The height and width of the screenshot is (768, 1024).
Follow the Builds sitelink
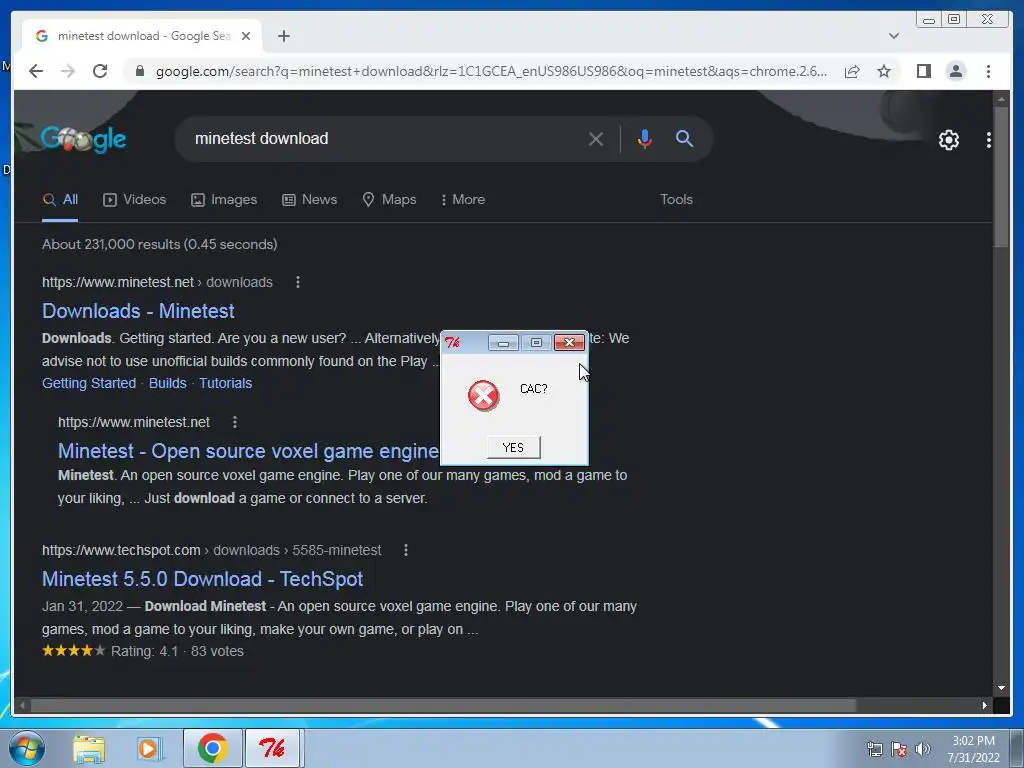point(167,383)
